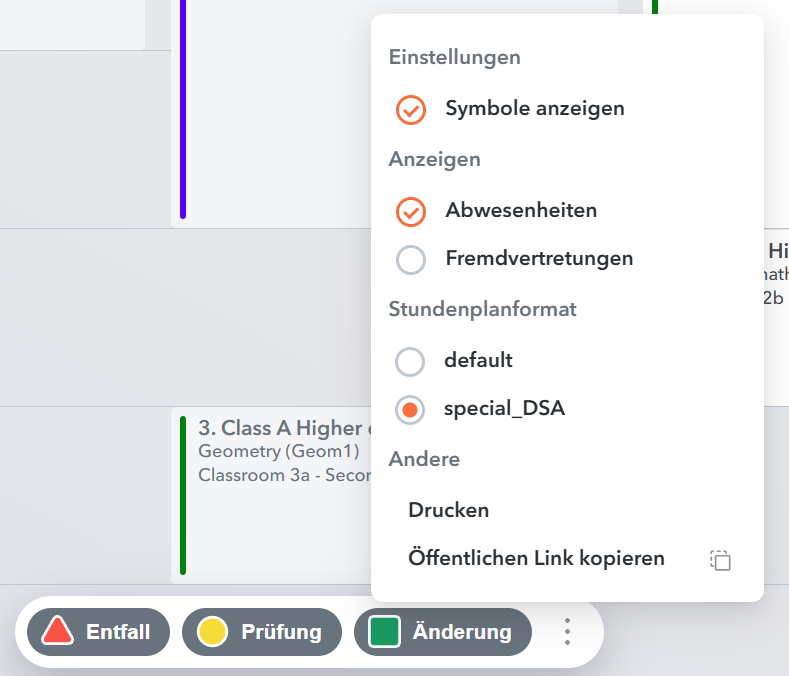Click the Symbole anzeigen label text
The image size is (789, 676).
(535, 109)
